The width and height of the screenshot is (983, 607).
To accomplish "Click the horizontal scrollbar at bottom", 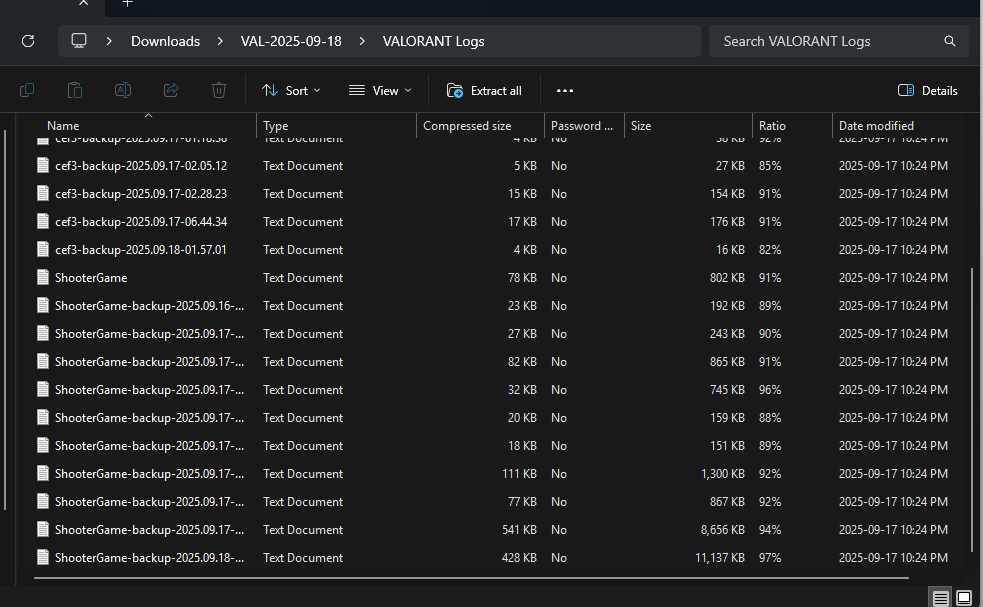I will coord(471,578).
